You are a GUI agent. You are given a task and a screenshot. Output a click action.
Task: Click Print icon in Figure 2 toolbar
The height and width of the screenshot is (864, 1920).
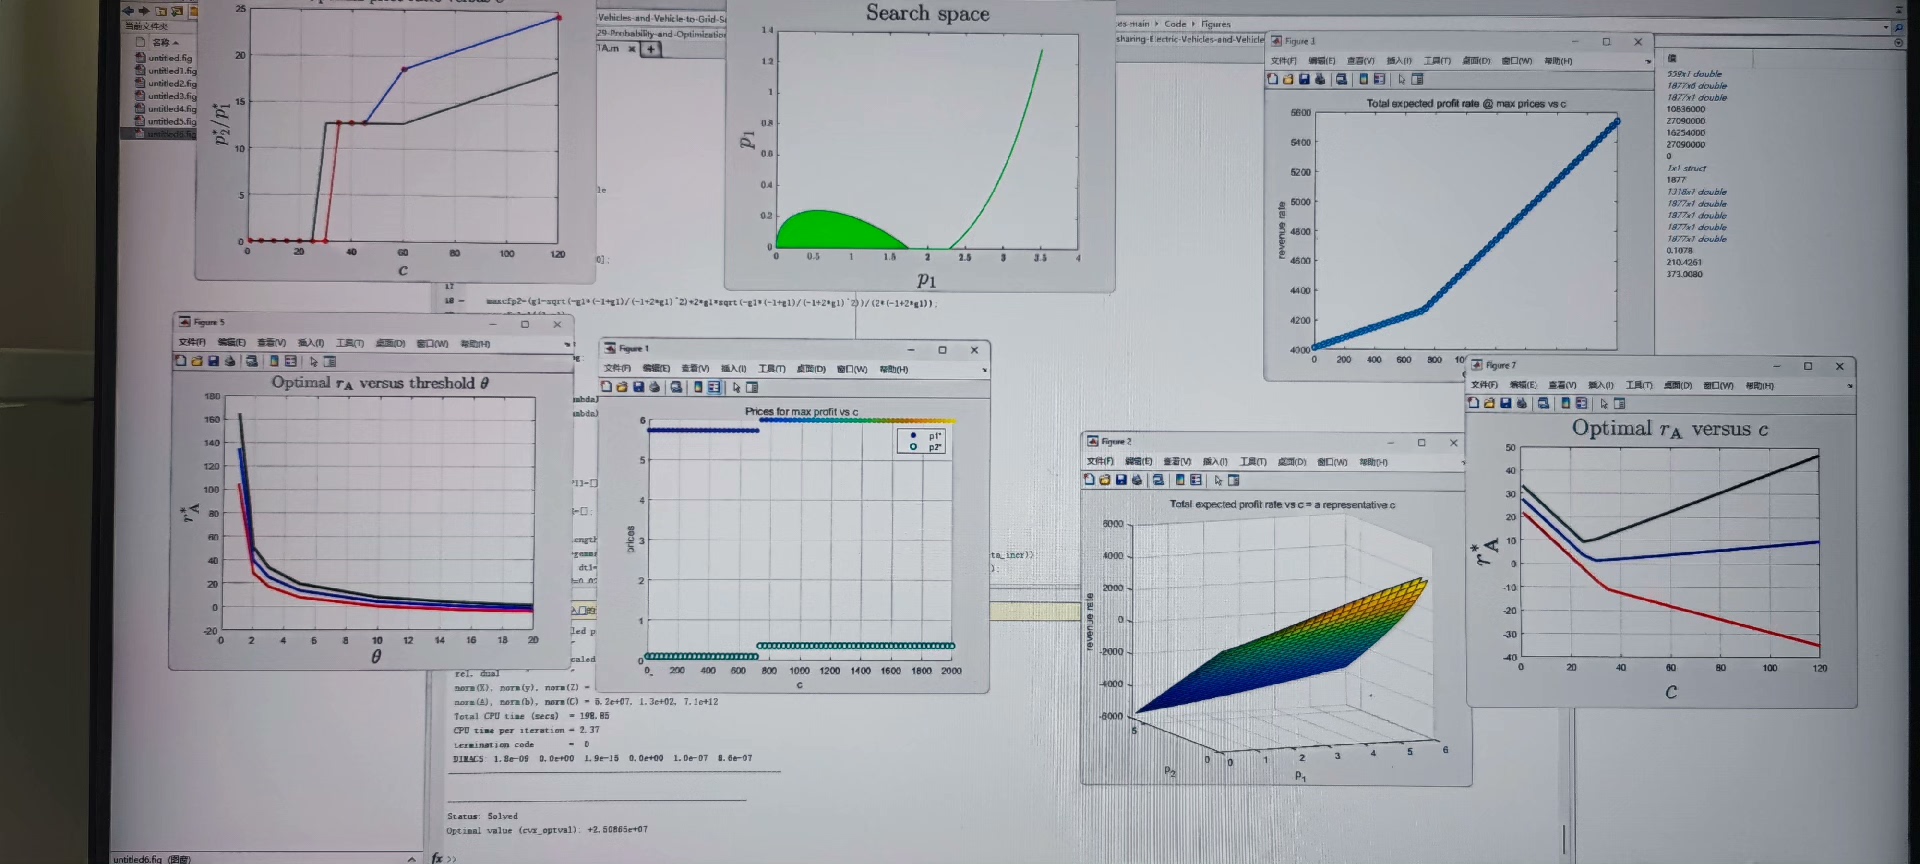click(x=1137, y=480)
